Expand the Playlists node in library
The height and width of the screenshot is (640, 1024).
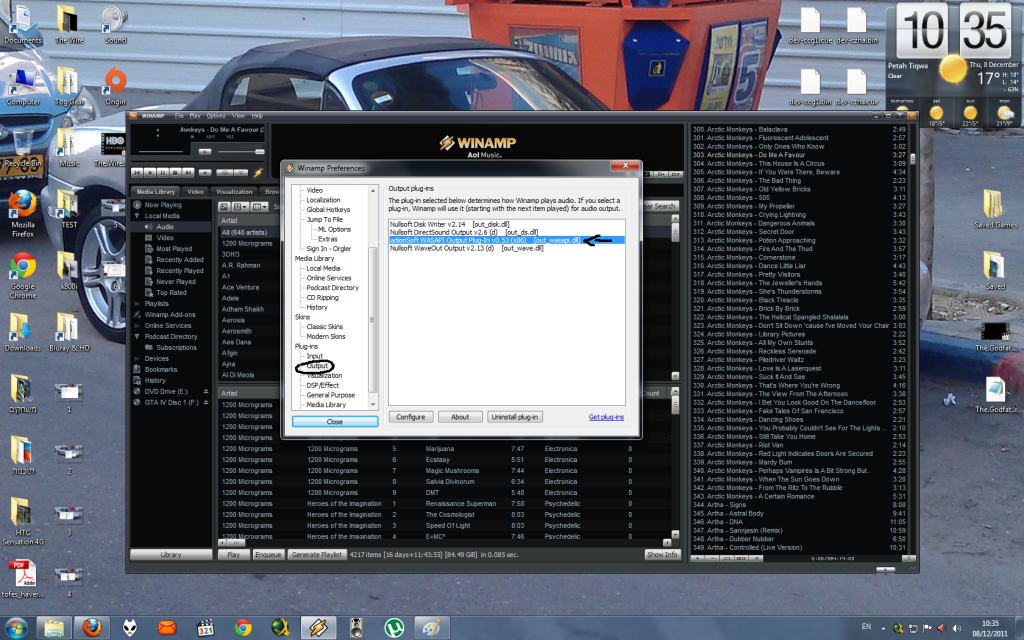(137, 304)
